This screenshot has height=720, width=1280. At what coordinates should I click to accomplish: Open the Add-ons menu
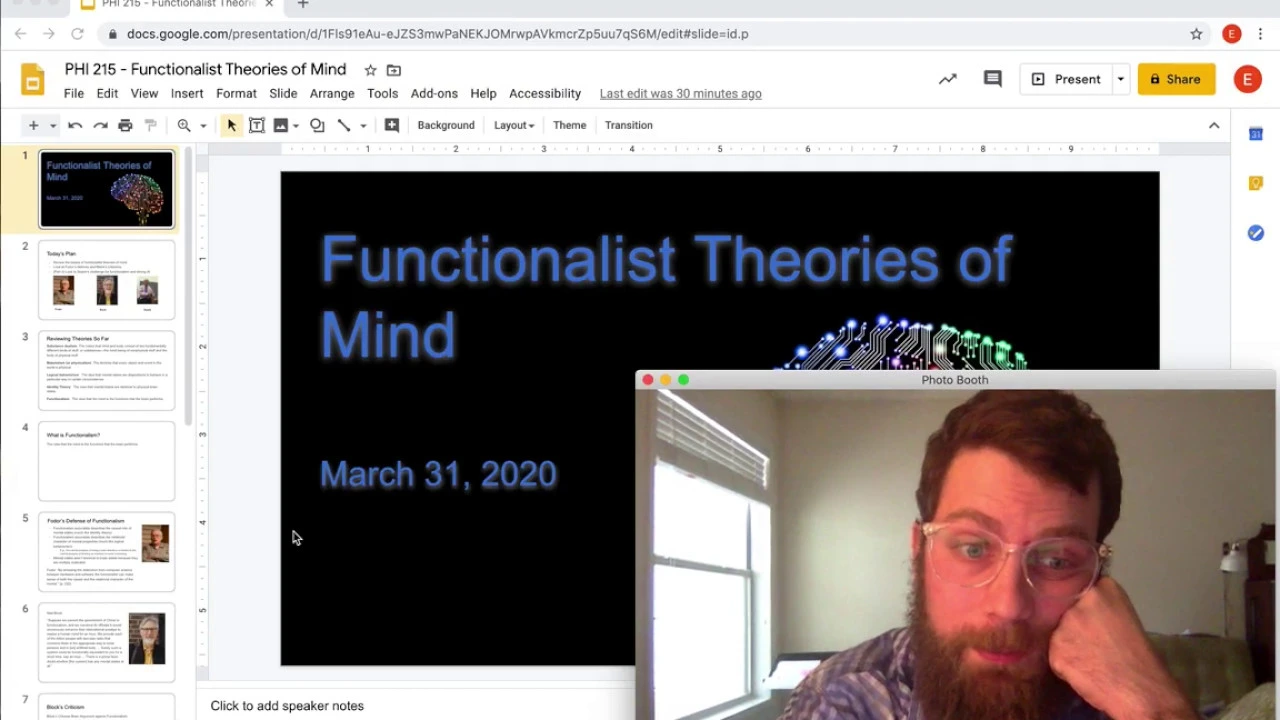(x=434, y=93)
